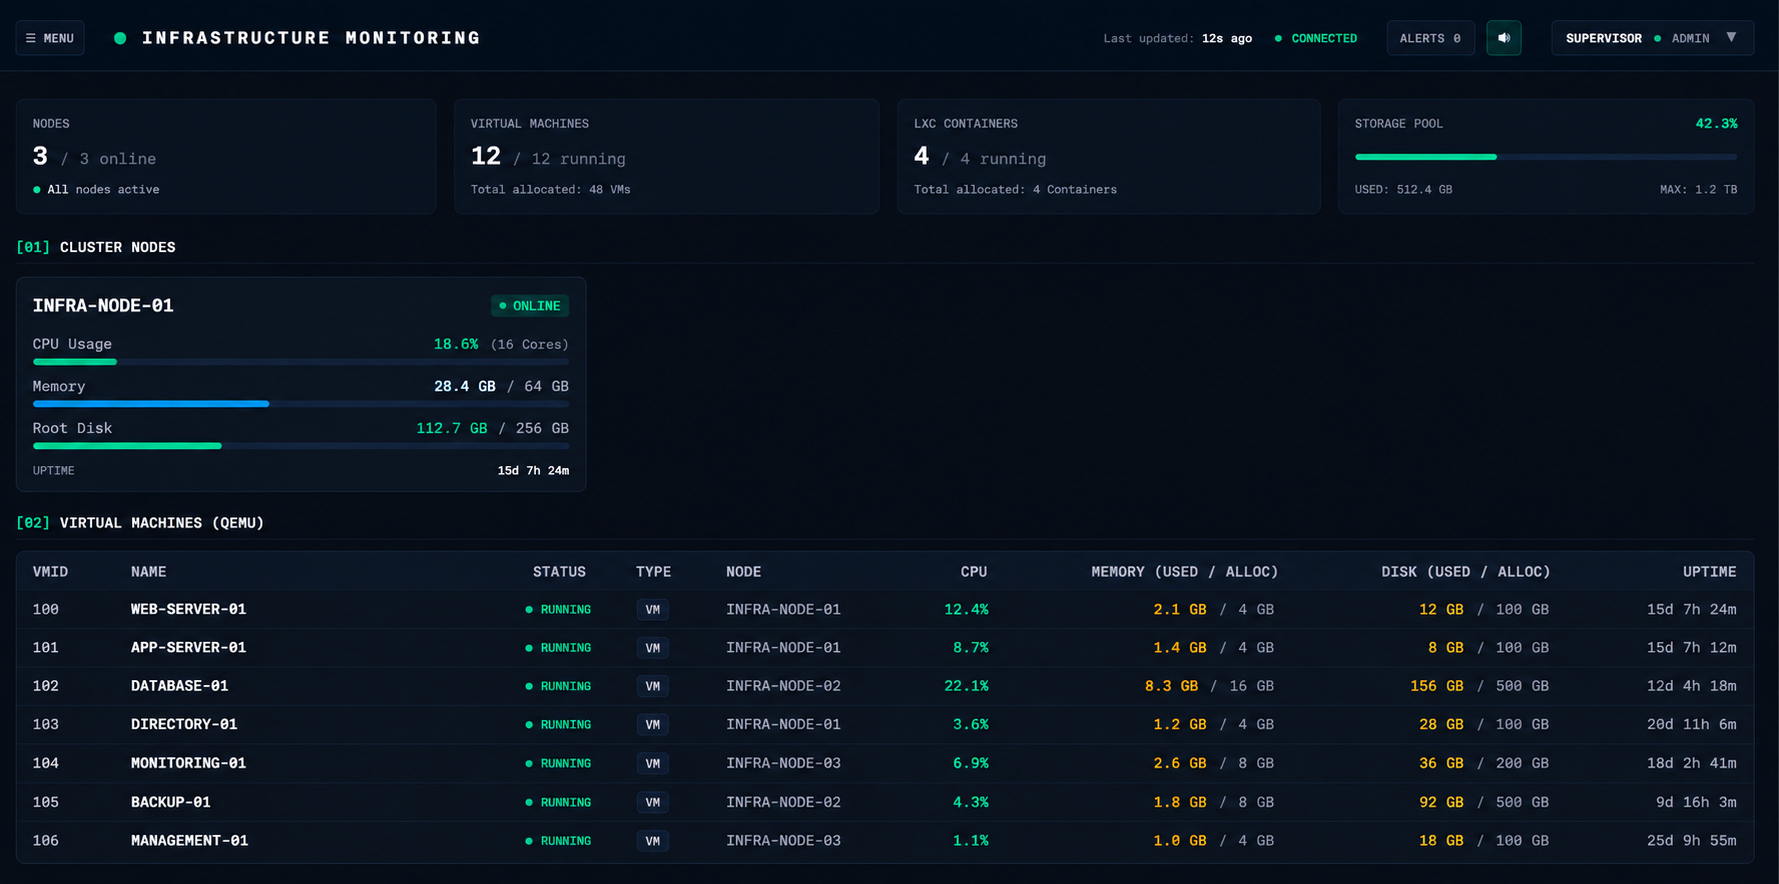Select the INFRASTRUCTURE MONITORING dashboard title
Viewport: 1779px width, 884px height.
311,38
